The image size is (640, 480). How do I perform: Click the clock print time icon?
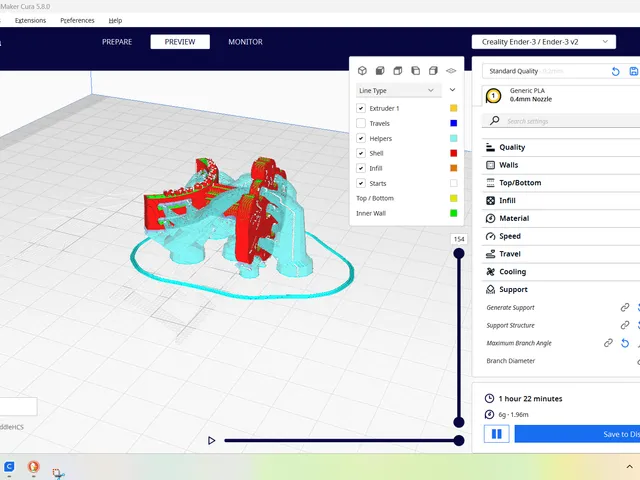(489, 398)
